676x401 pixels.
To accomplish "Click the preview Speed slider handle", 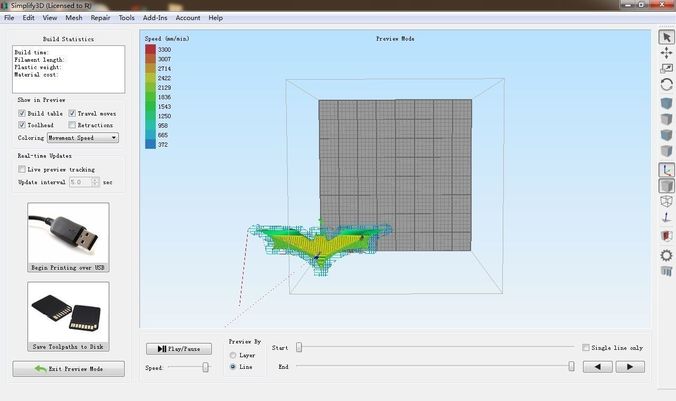I will (206, 367).
